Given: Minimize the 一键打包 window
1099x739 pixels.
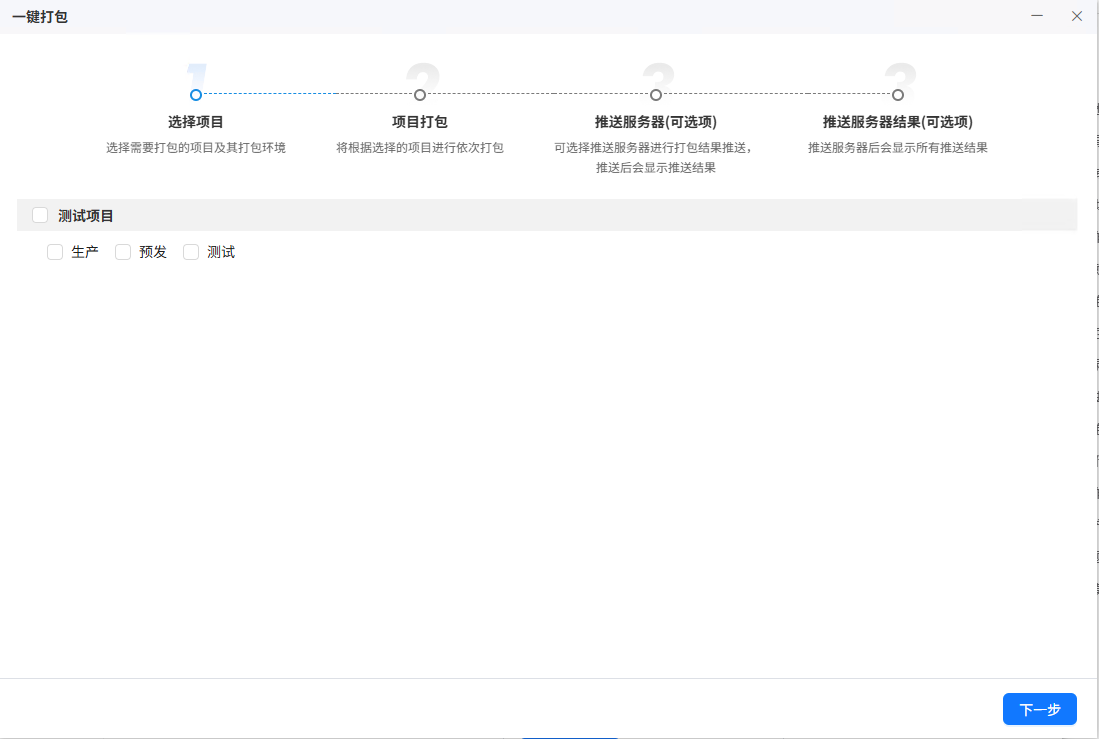Looking at the screenshot, I should [x=1037, y=16].
